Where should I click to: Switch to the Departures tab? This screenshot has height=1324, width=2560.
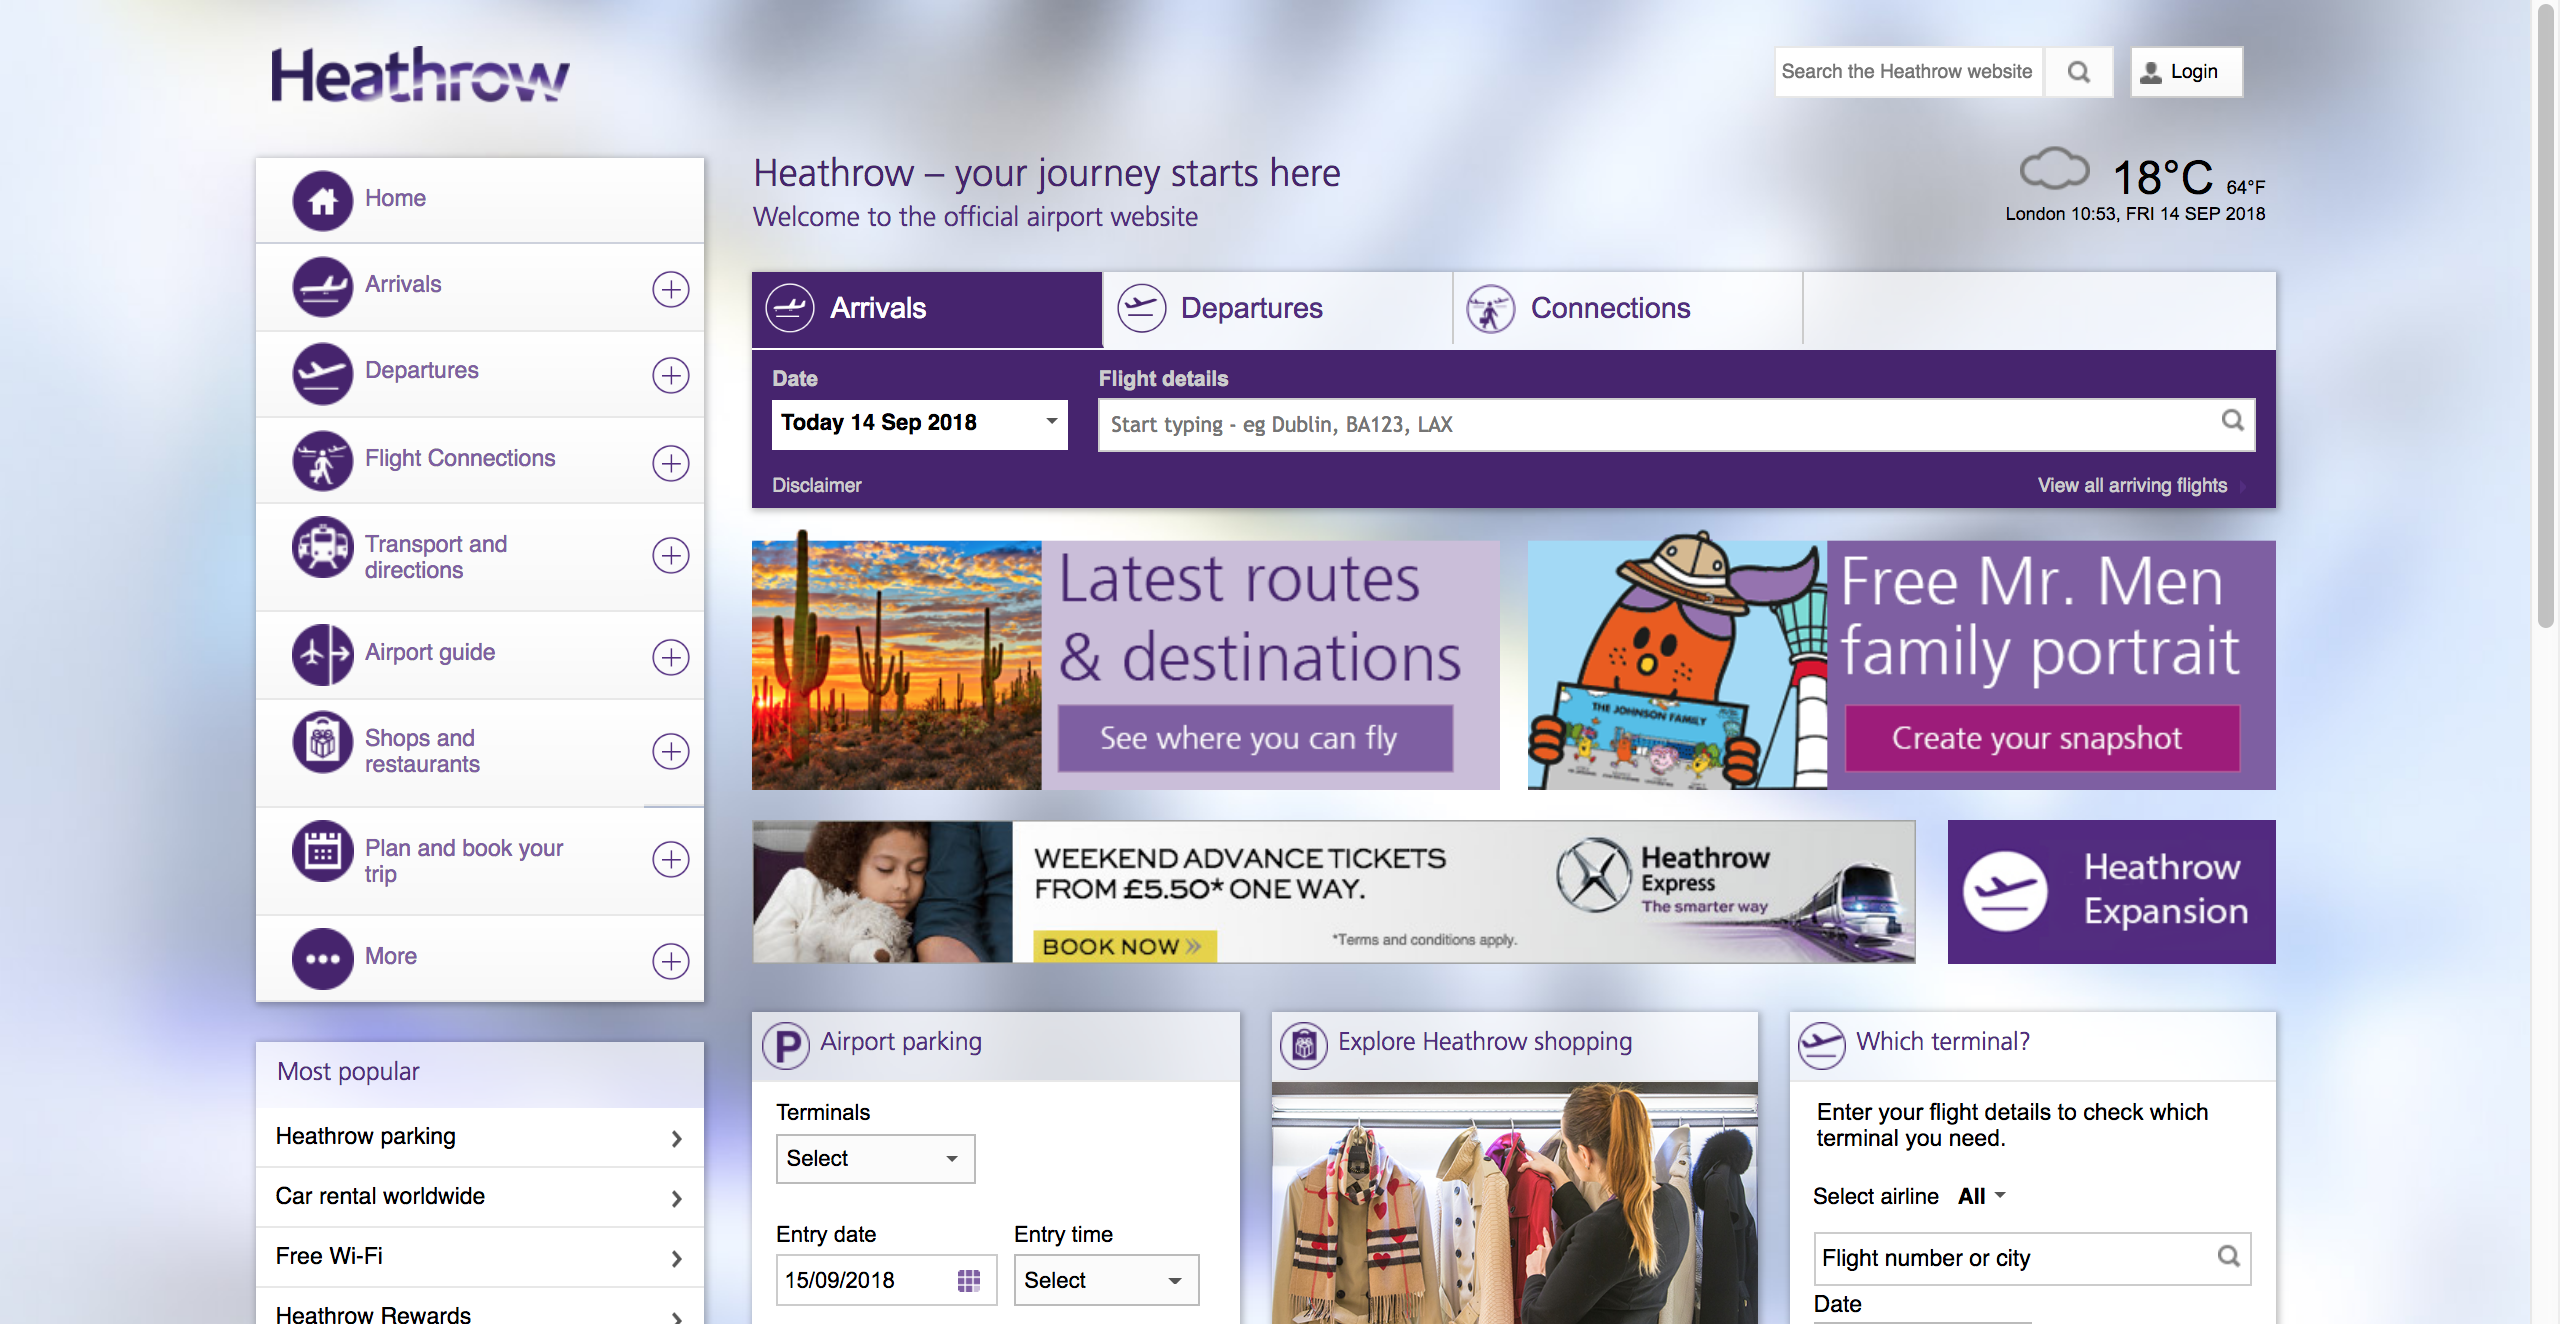[1277, 309]
